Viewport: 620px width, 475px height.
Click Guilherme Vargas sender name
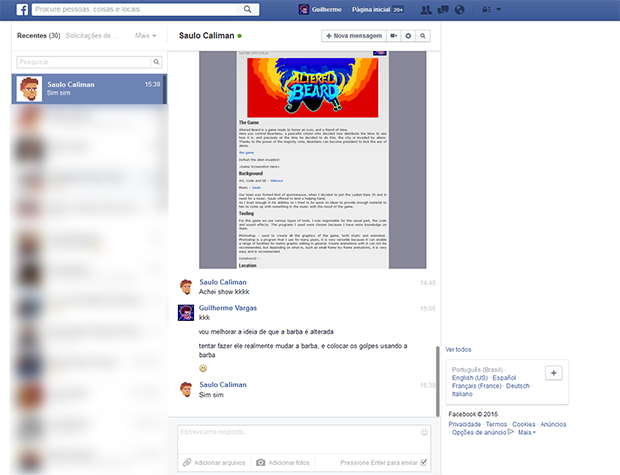click(x=228, y=308)
